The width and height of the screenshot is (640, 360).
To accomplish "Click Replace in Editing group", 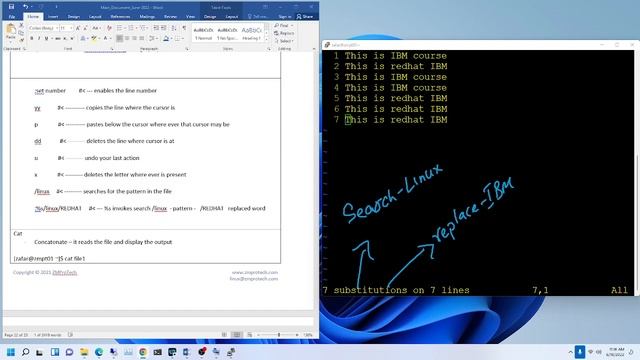I will point(284,33).
